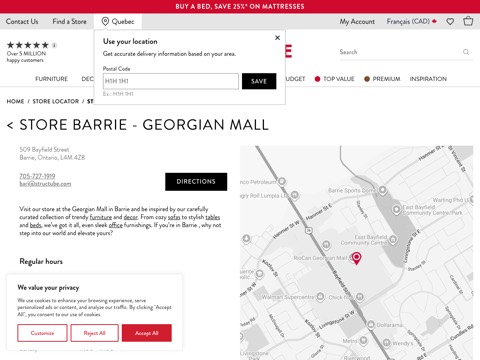Viewport: 480px width, 360px height.
Task: Open the Contact Us link
Action: coord(22,21)
